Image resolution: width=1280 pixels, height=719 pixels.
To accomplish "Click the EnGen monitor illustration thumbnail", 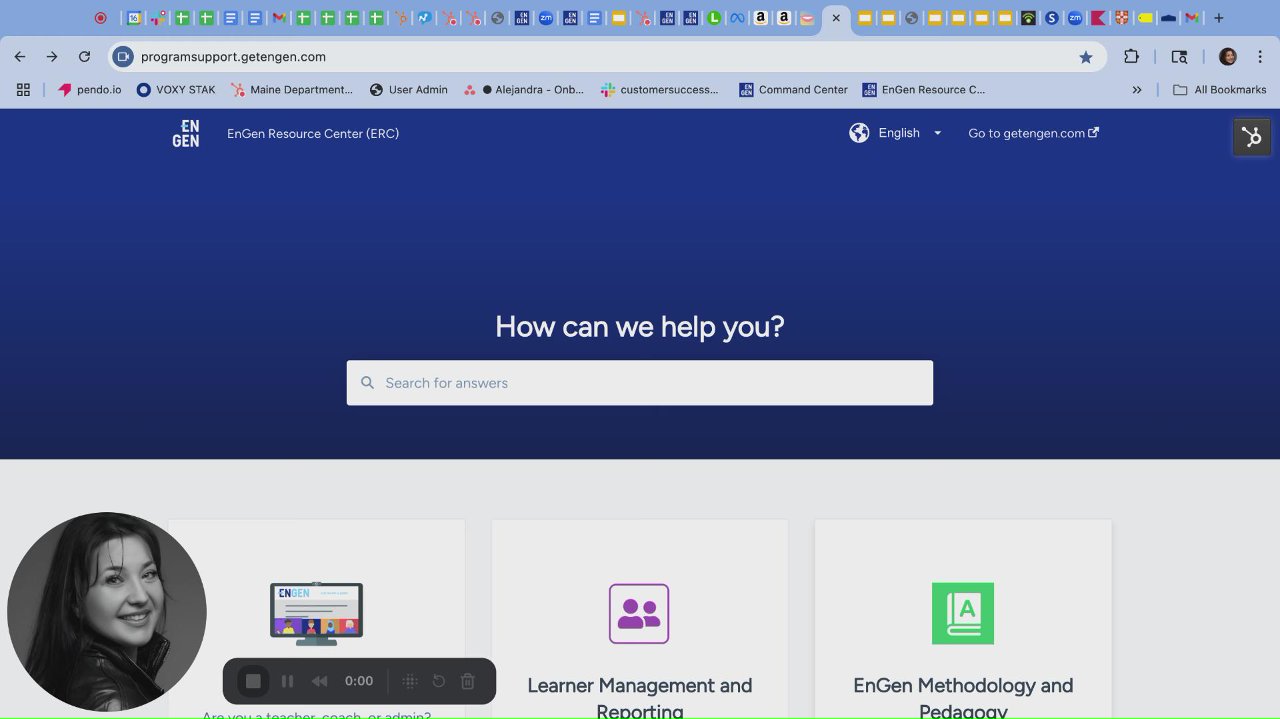I will [x=317, y=613].
